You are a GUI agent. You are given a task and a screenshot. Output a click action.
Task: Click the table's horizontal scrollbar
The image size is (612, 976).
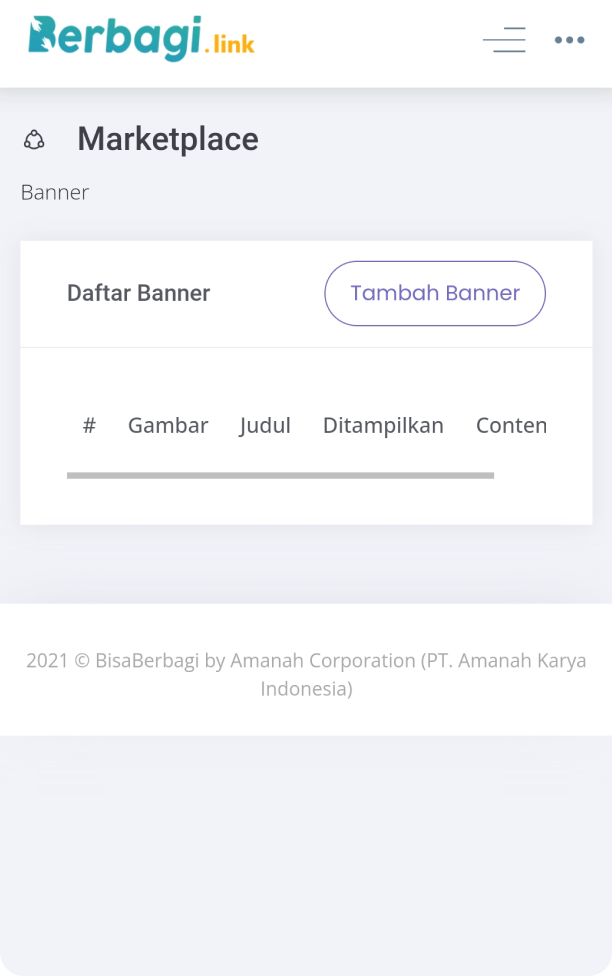[280, 476]
